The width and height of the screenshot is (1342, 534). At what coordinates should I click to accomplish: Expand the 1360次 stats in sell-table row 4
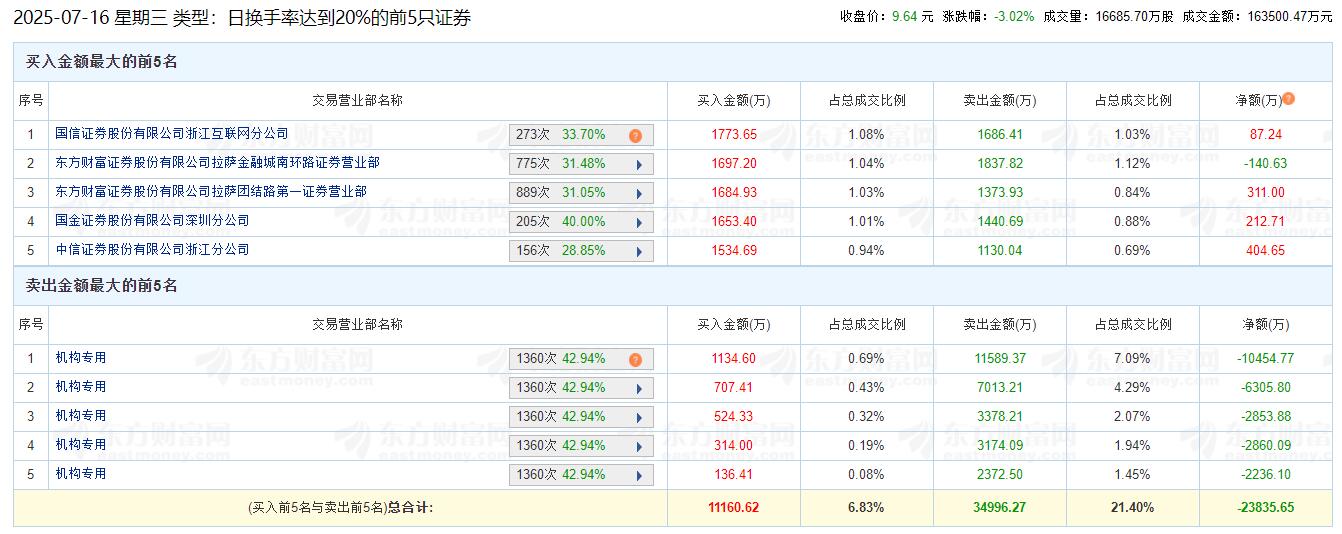tap(638, 447)
